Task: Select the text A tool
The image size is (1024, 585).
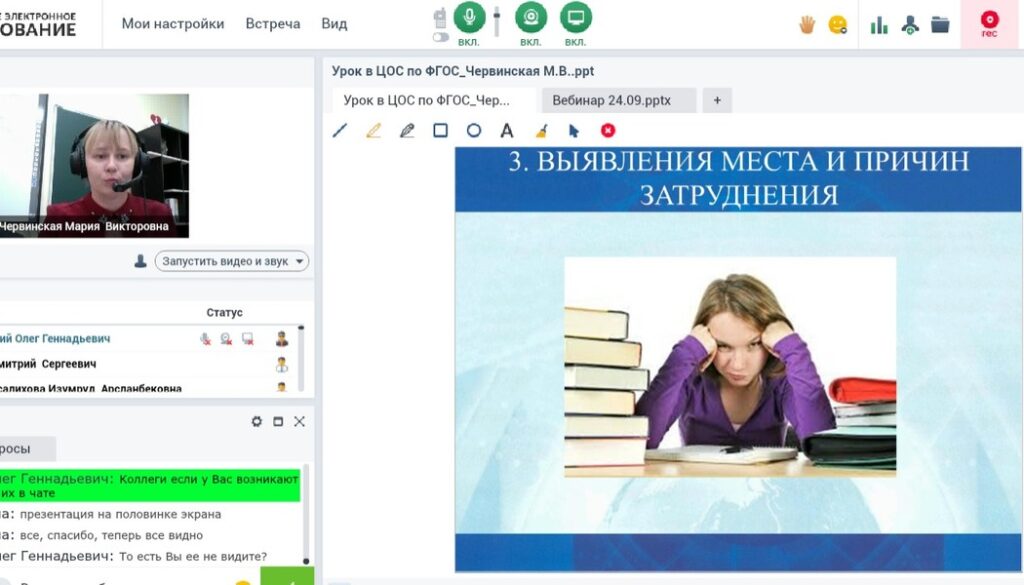Action: [507, 131]
